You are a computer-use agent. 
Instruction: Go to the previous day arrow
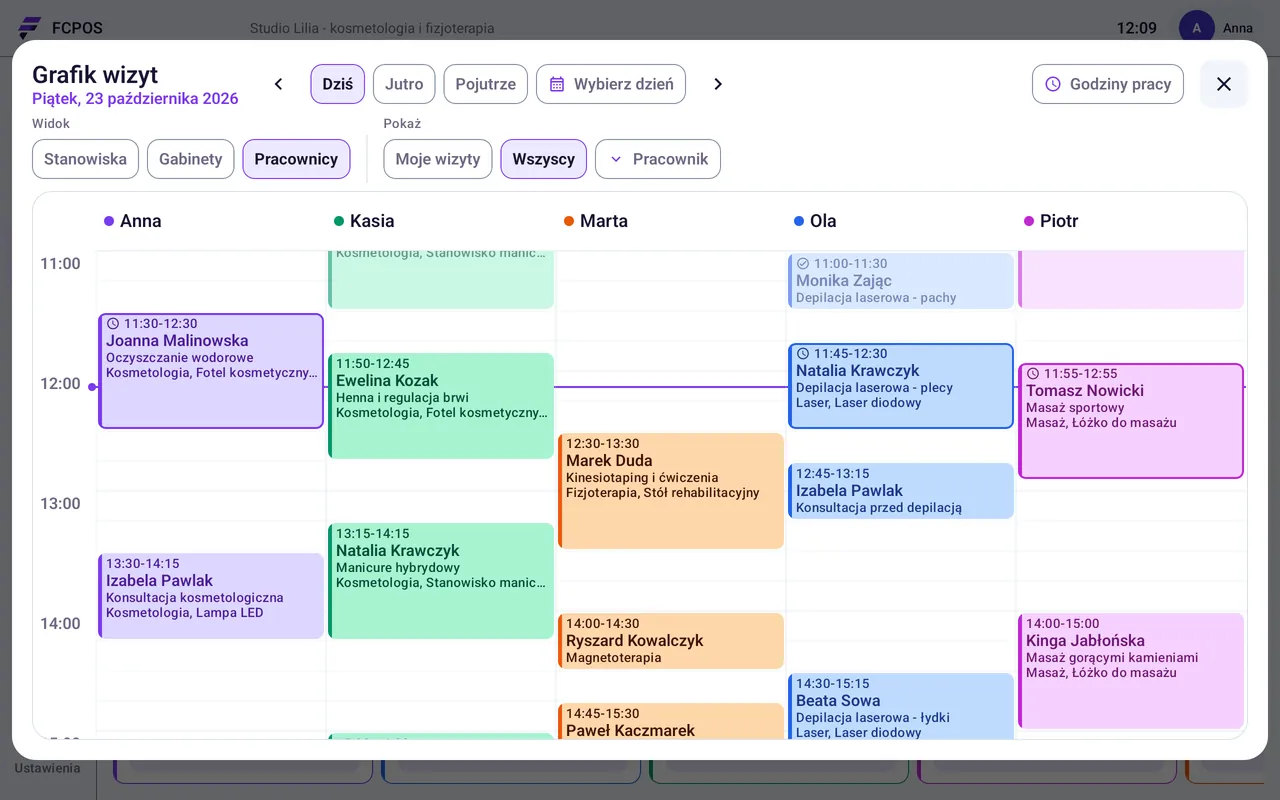tap(279, 84)
